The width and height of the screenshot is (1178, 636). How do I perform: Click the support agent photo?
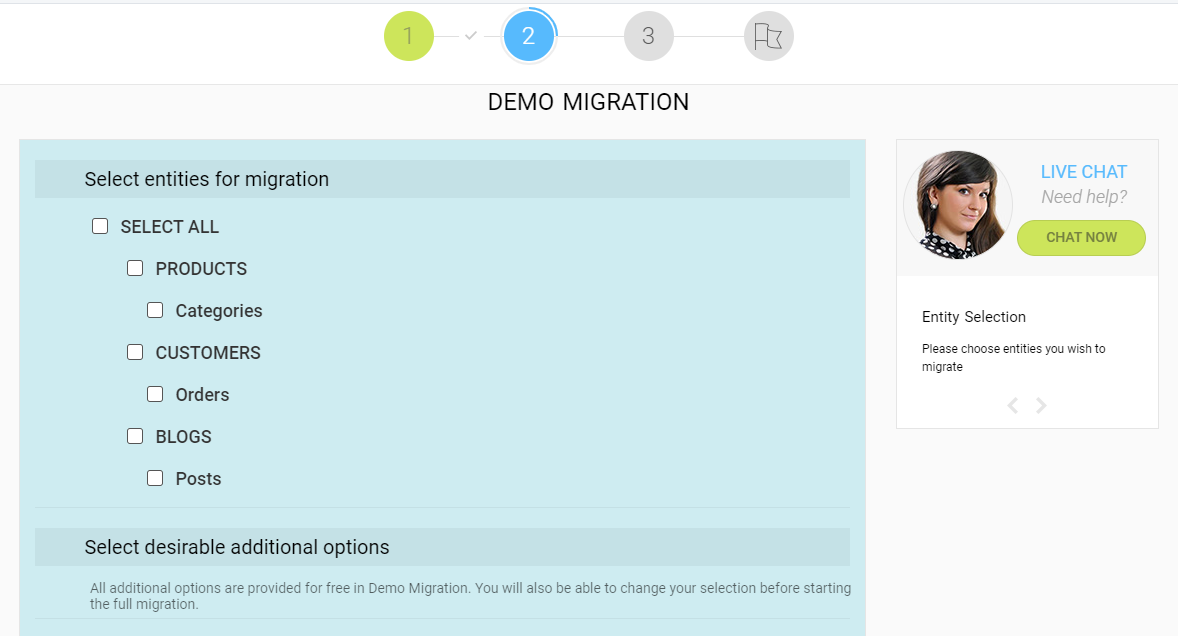(x=958, y=204)
